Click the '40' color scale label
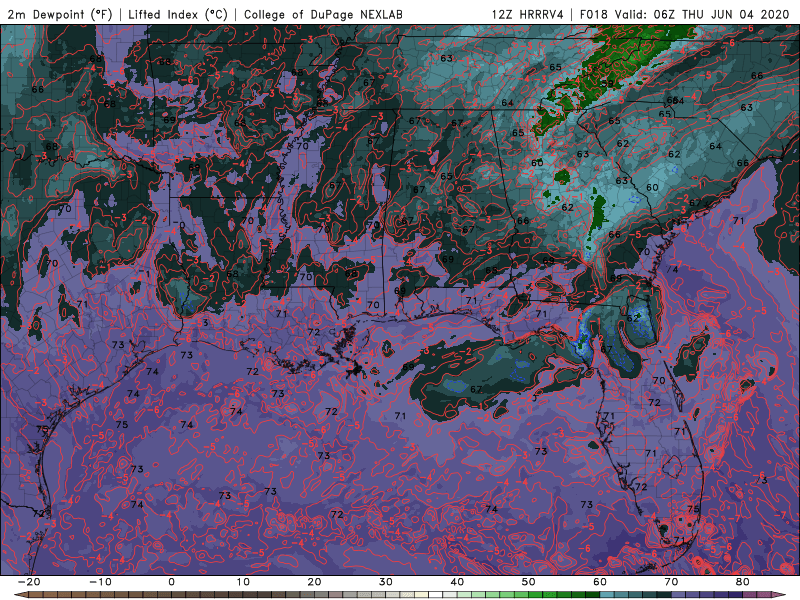The height and width of the screenshot is (600, 800). click(457, 582)
